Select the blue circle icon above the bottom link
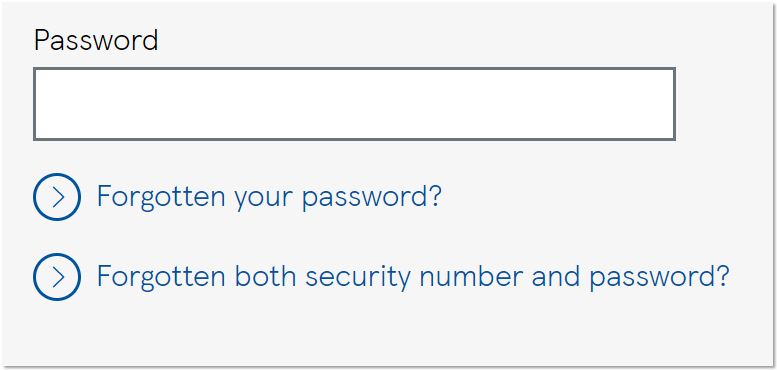This screenshot has width=777, height=370. (x=57, y=197)
